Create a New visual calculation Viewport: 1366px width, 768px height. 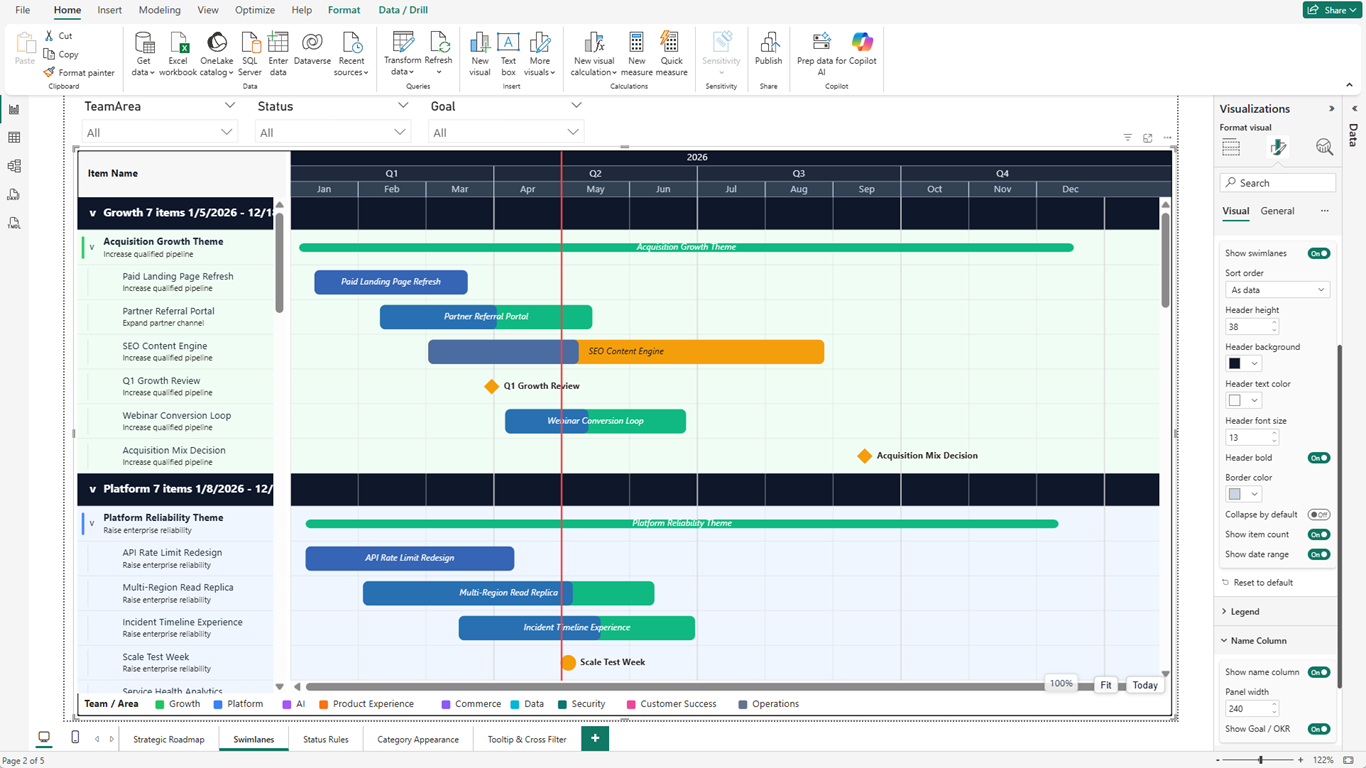594,54
